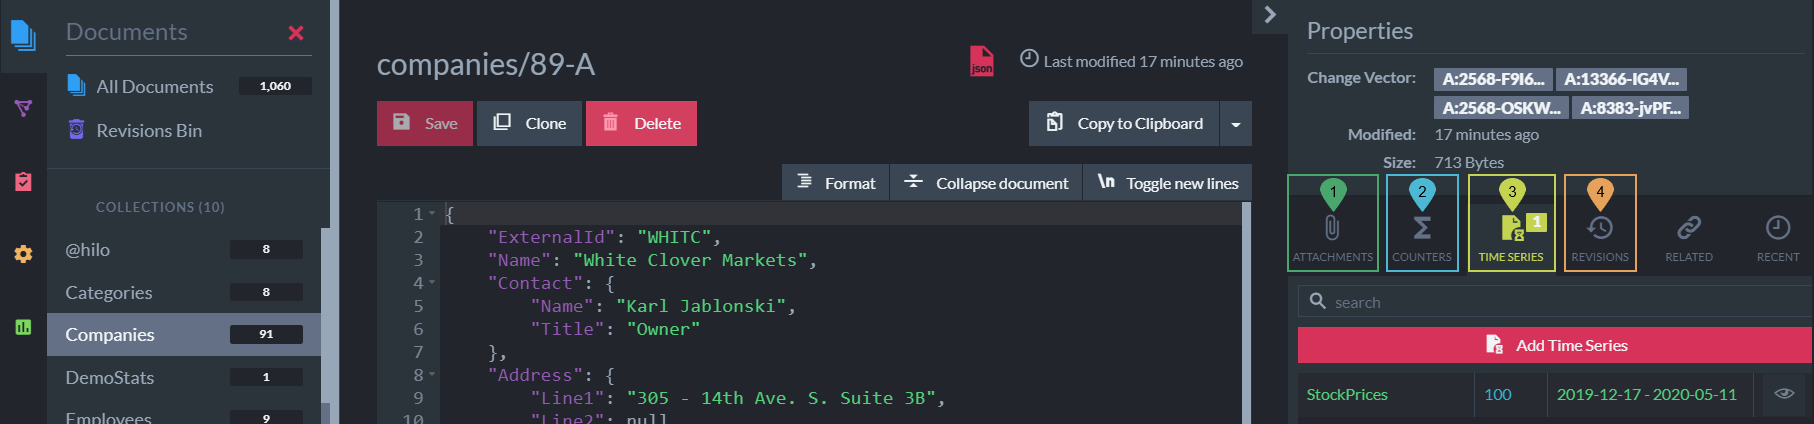The image size is (1814, 424).
Task: Select the DemoStats collection
Action: [x=184, y=378]
